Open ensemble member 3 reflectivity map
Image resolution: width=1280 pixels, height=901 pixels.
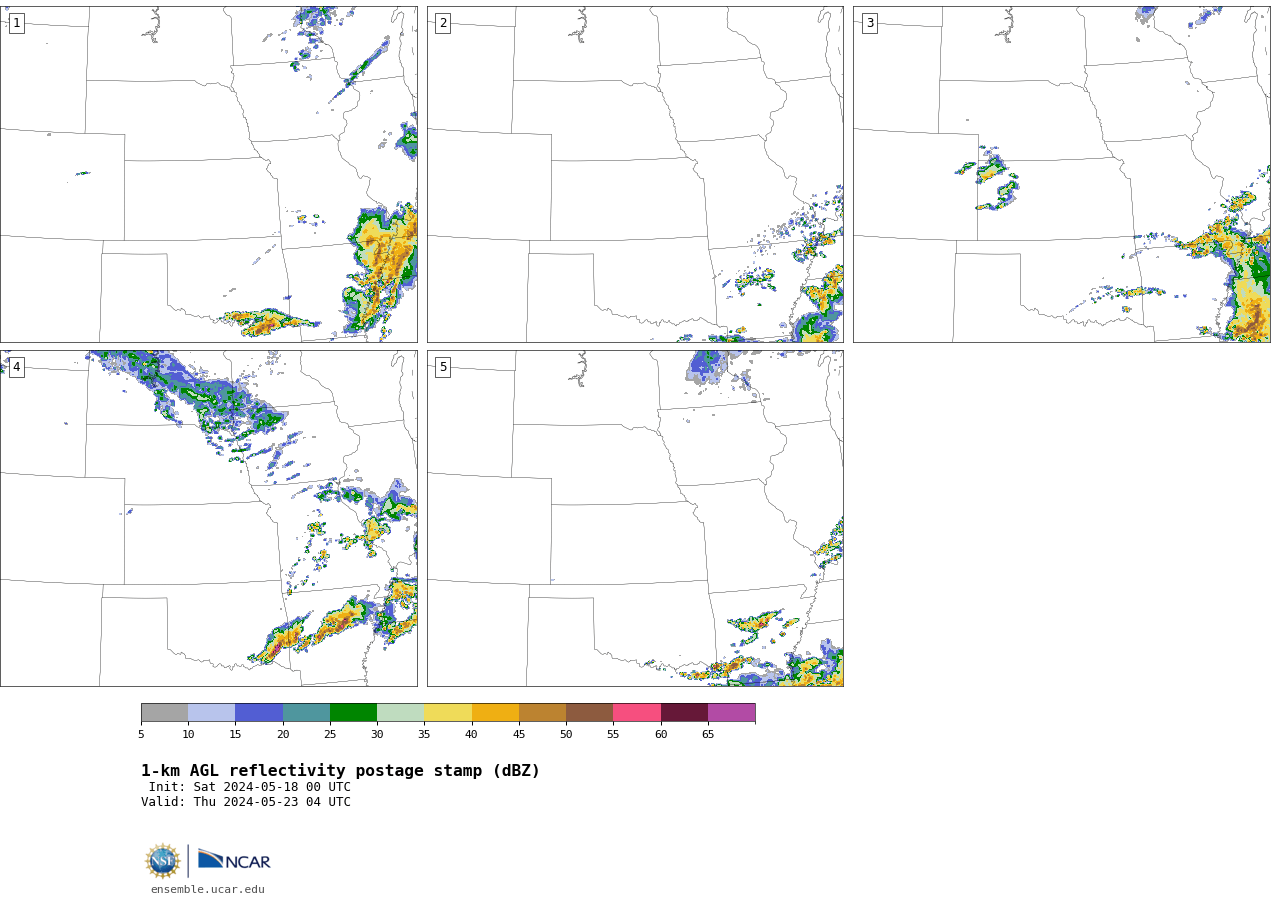(1061, 174)
